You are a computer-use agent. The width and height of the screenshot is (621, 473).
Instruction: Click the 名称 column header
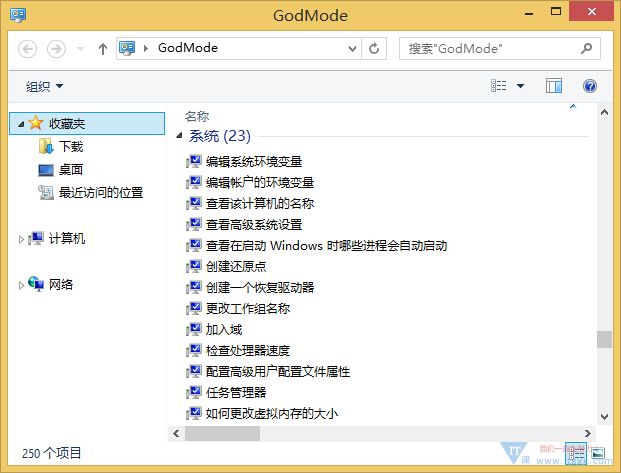197,116
